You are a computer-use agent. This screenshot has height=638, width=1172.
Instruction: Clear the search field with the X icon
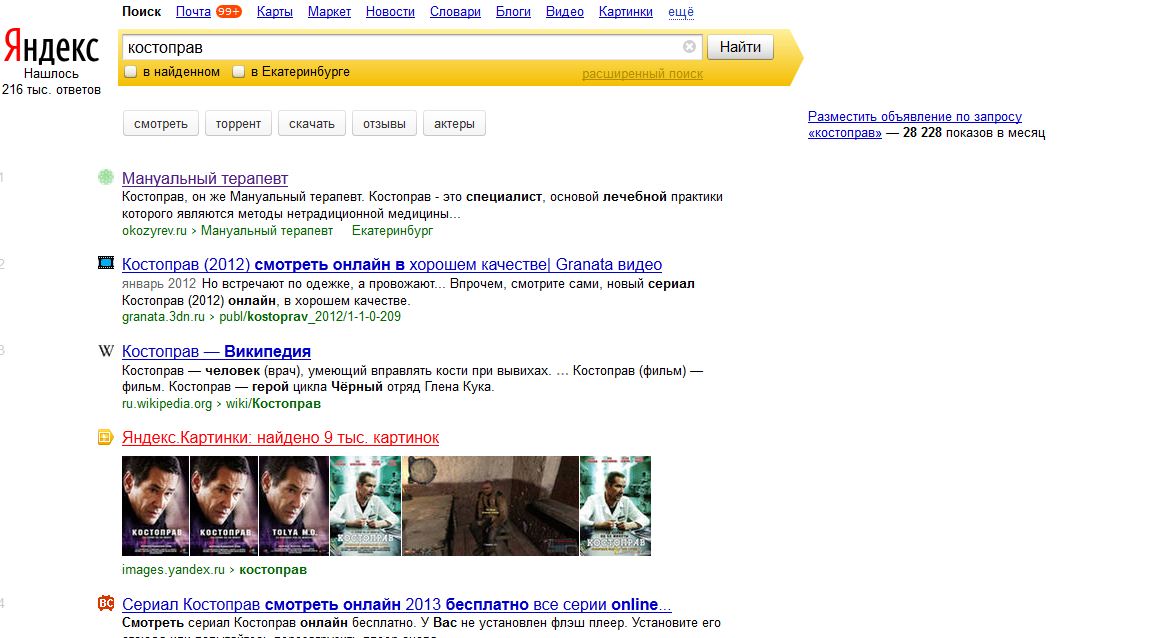[689, 46]
